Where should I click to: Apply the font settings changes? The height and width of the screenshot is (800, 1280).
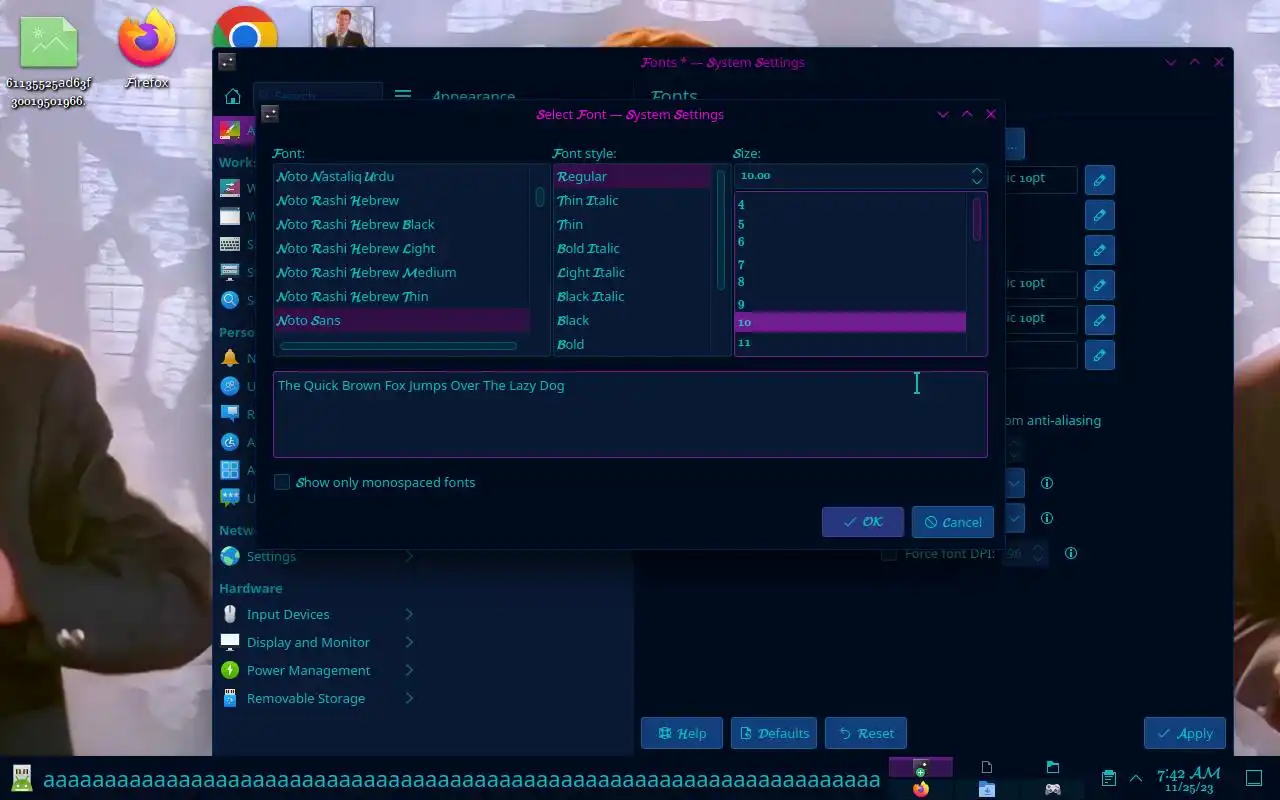click(1185, 733)
